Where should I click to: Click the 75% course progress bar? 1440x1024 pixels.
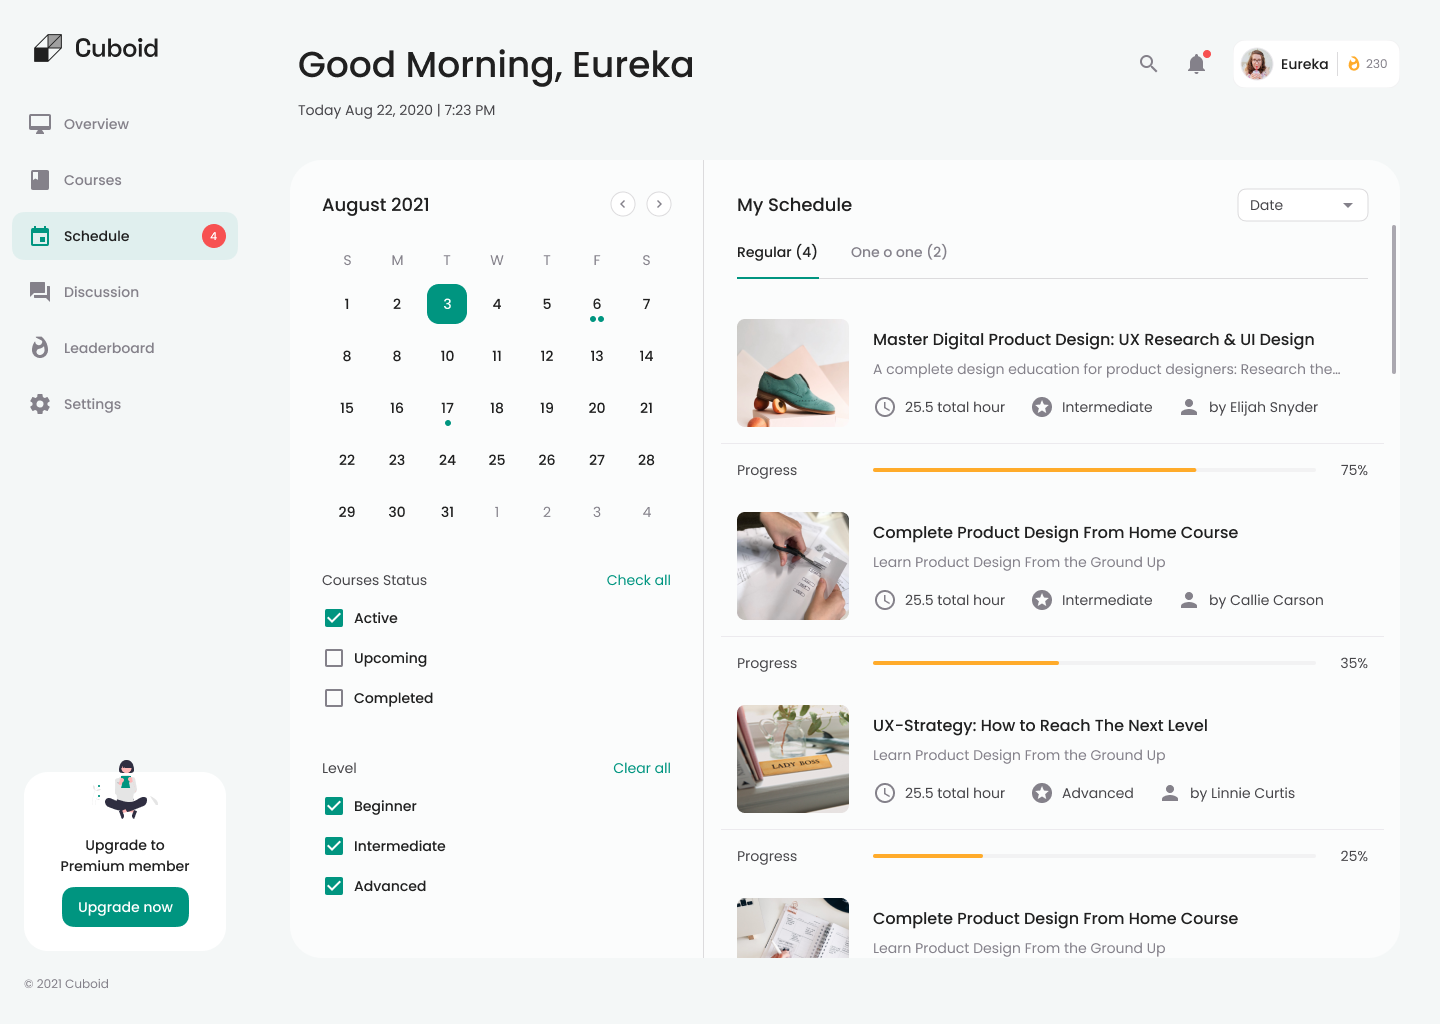click(1094, 470)
